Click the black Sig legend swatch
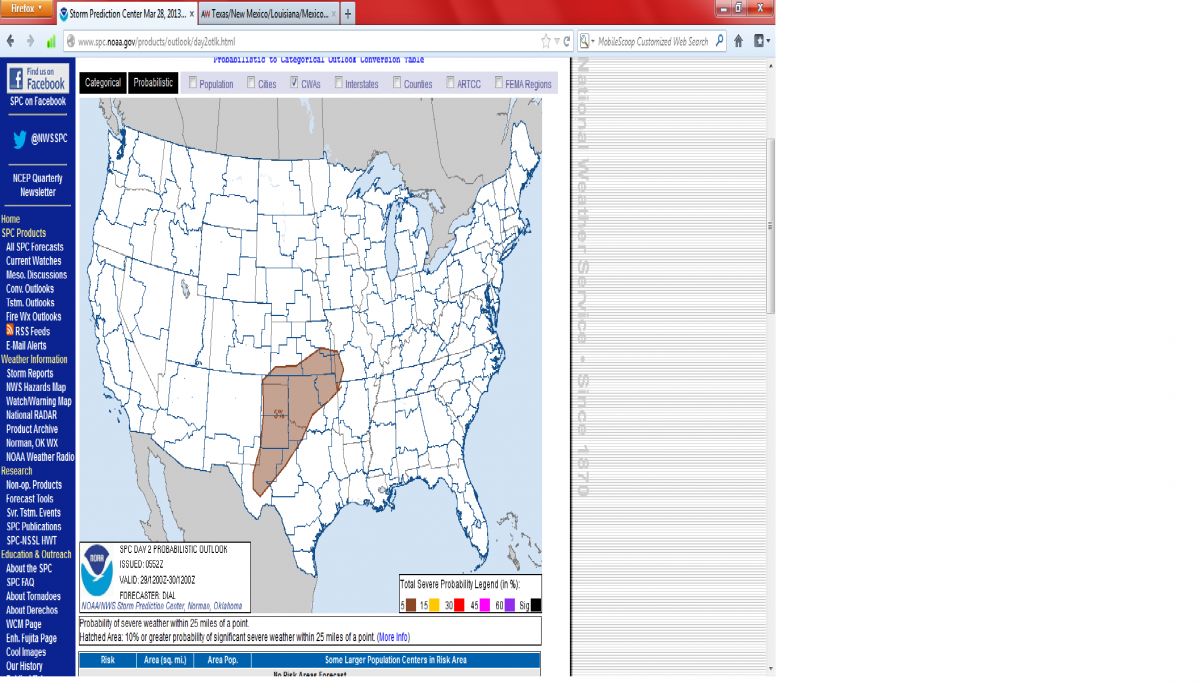This screenshot has height=682, width=1200. coord(536,605)
